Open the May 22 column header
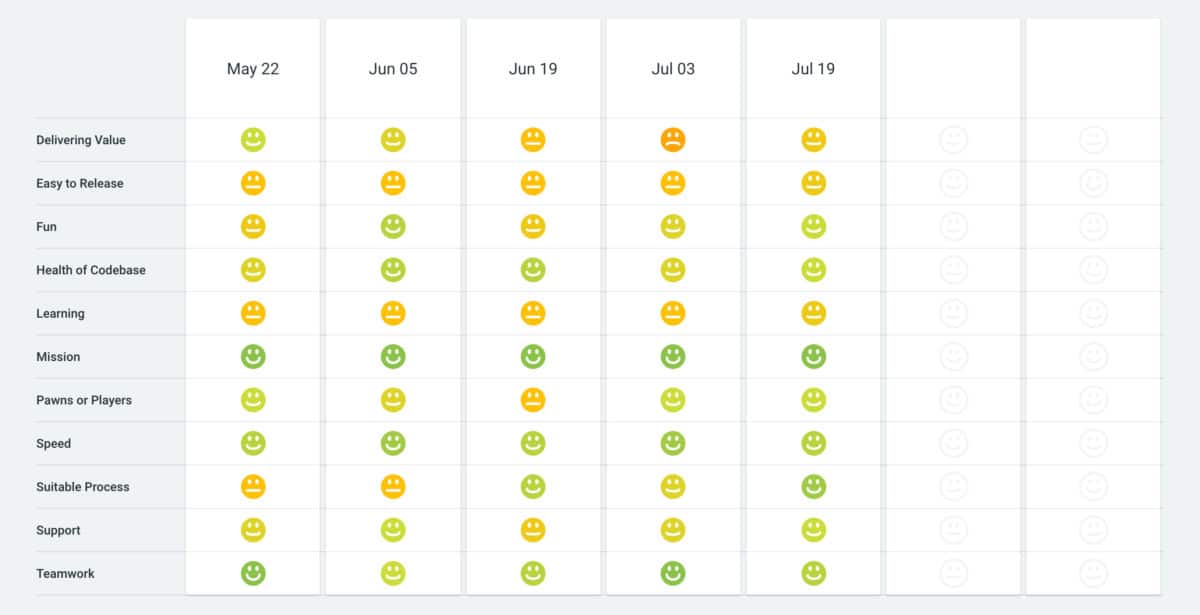1200x615 pixels. (253, 69)
